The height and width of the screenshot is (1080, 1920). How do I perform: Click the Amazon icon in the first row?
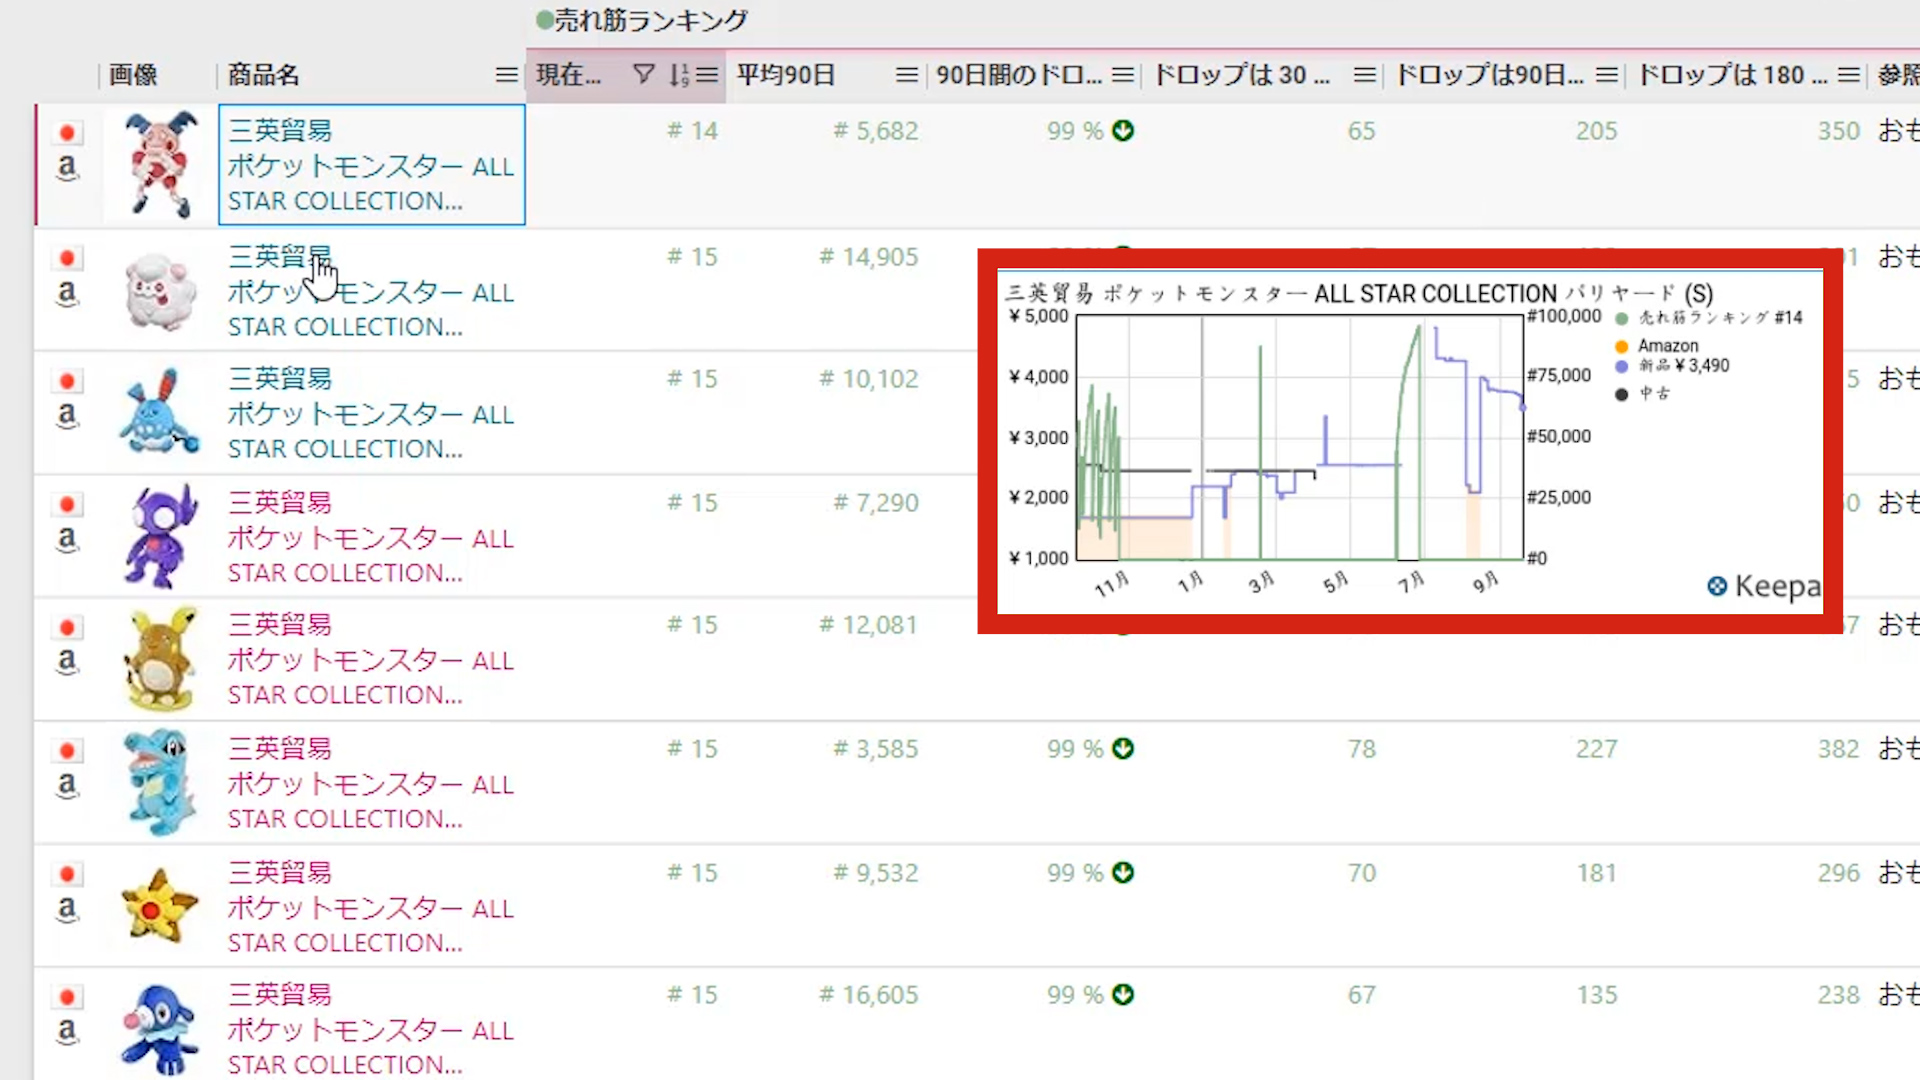(x=67, y=167)
